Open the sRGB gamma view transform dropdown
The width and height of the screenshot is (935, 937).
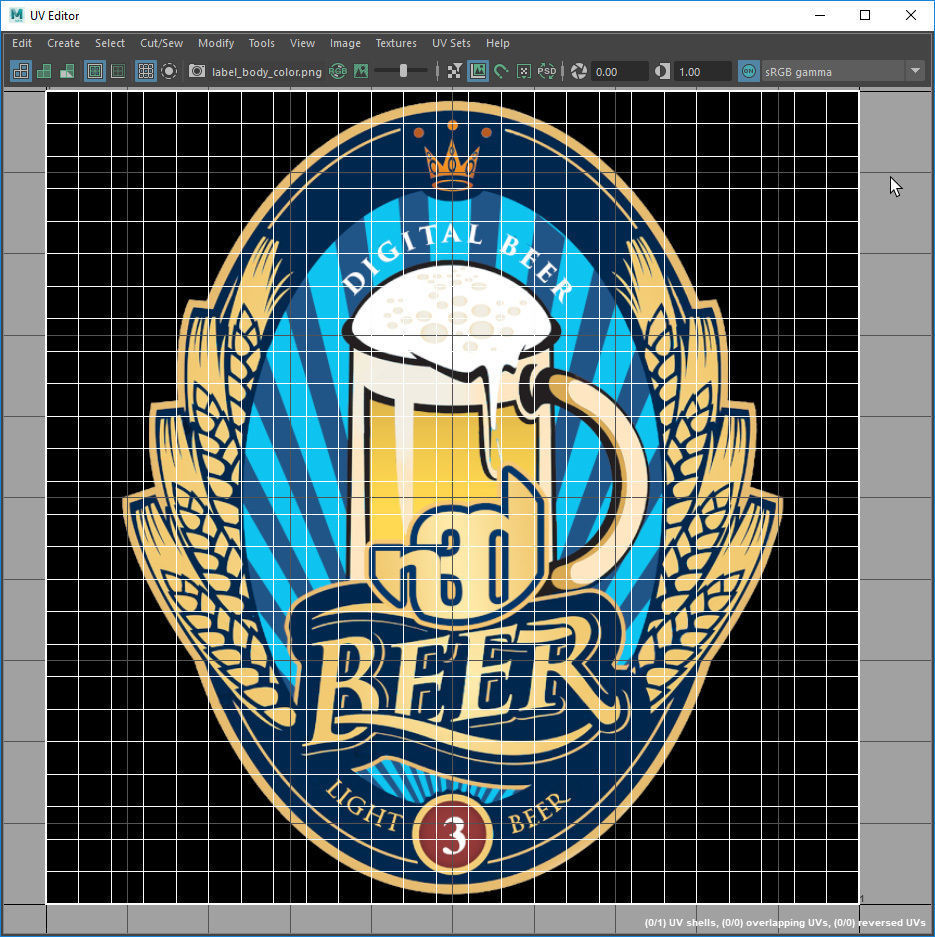[843, 72]
